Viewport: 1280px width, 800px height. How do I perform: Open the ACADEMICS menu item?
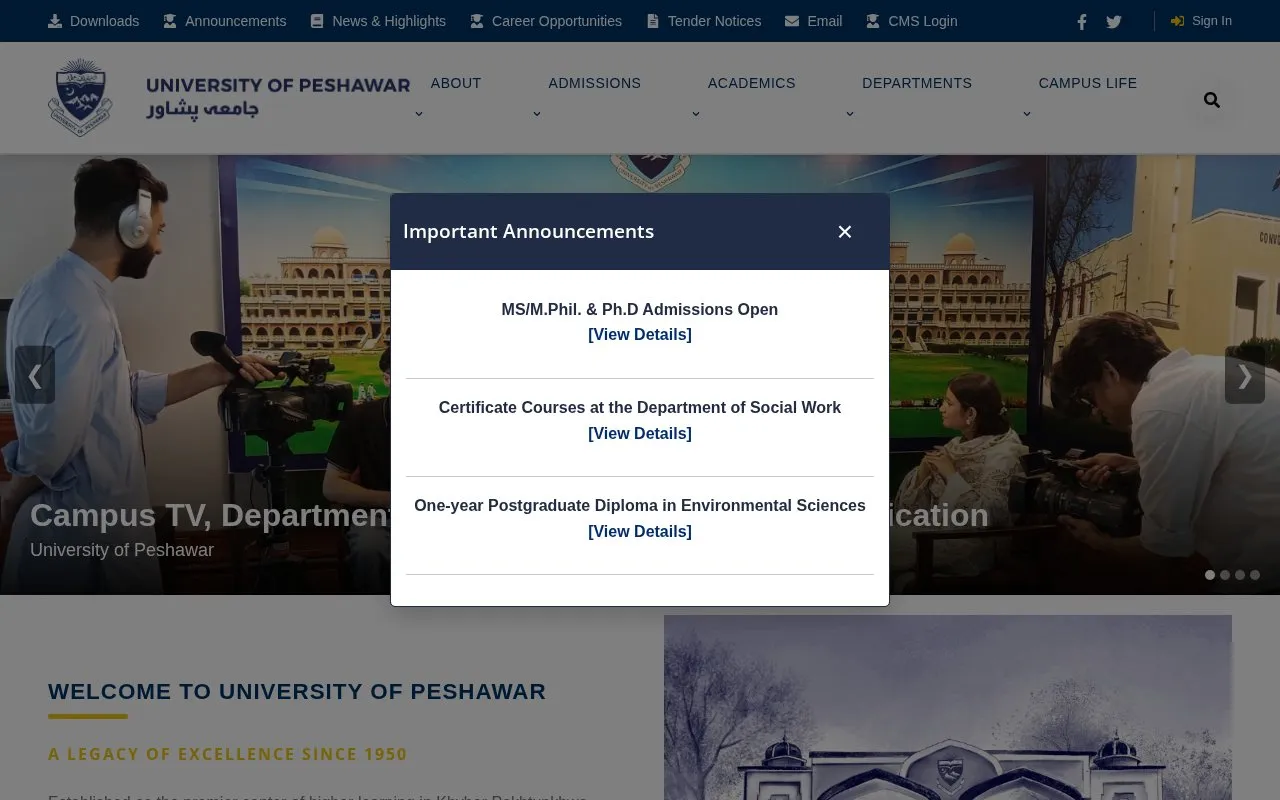pos(752,83)
